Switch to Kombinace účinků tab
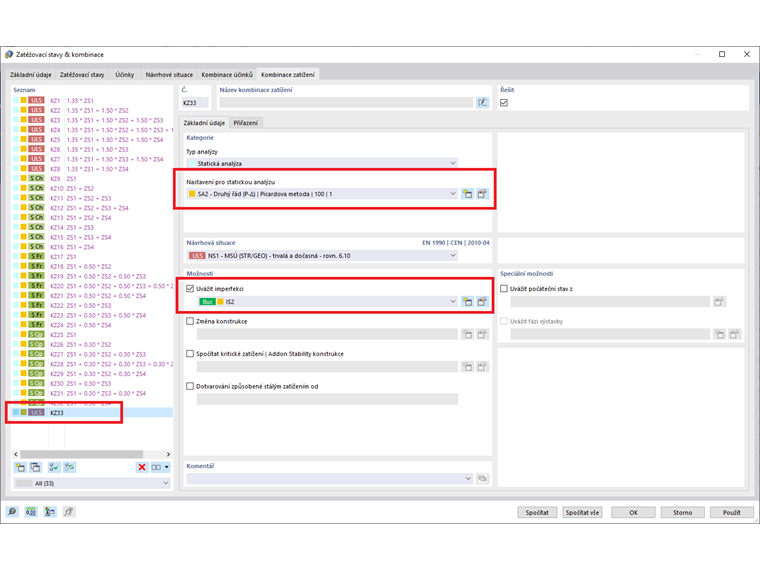The width and height of the screenshot is (760, 570). point(227,75)
